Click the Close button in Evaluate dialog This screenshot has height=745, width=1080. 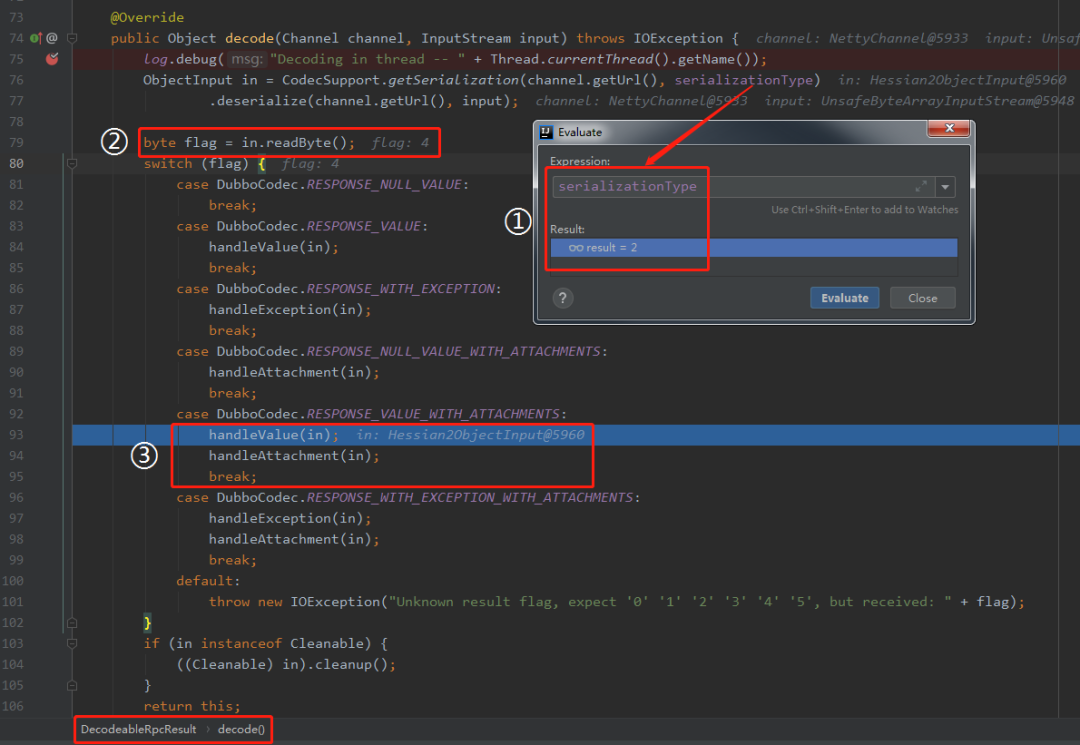coord(922,298)
